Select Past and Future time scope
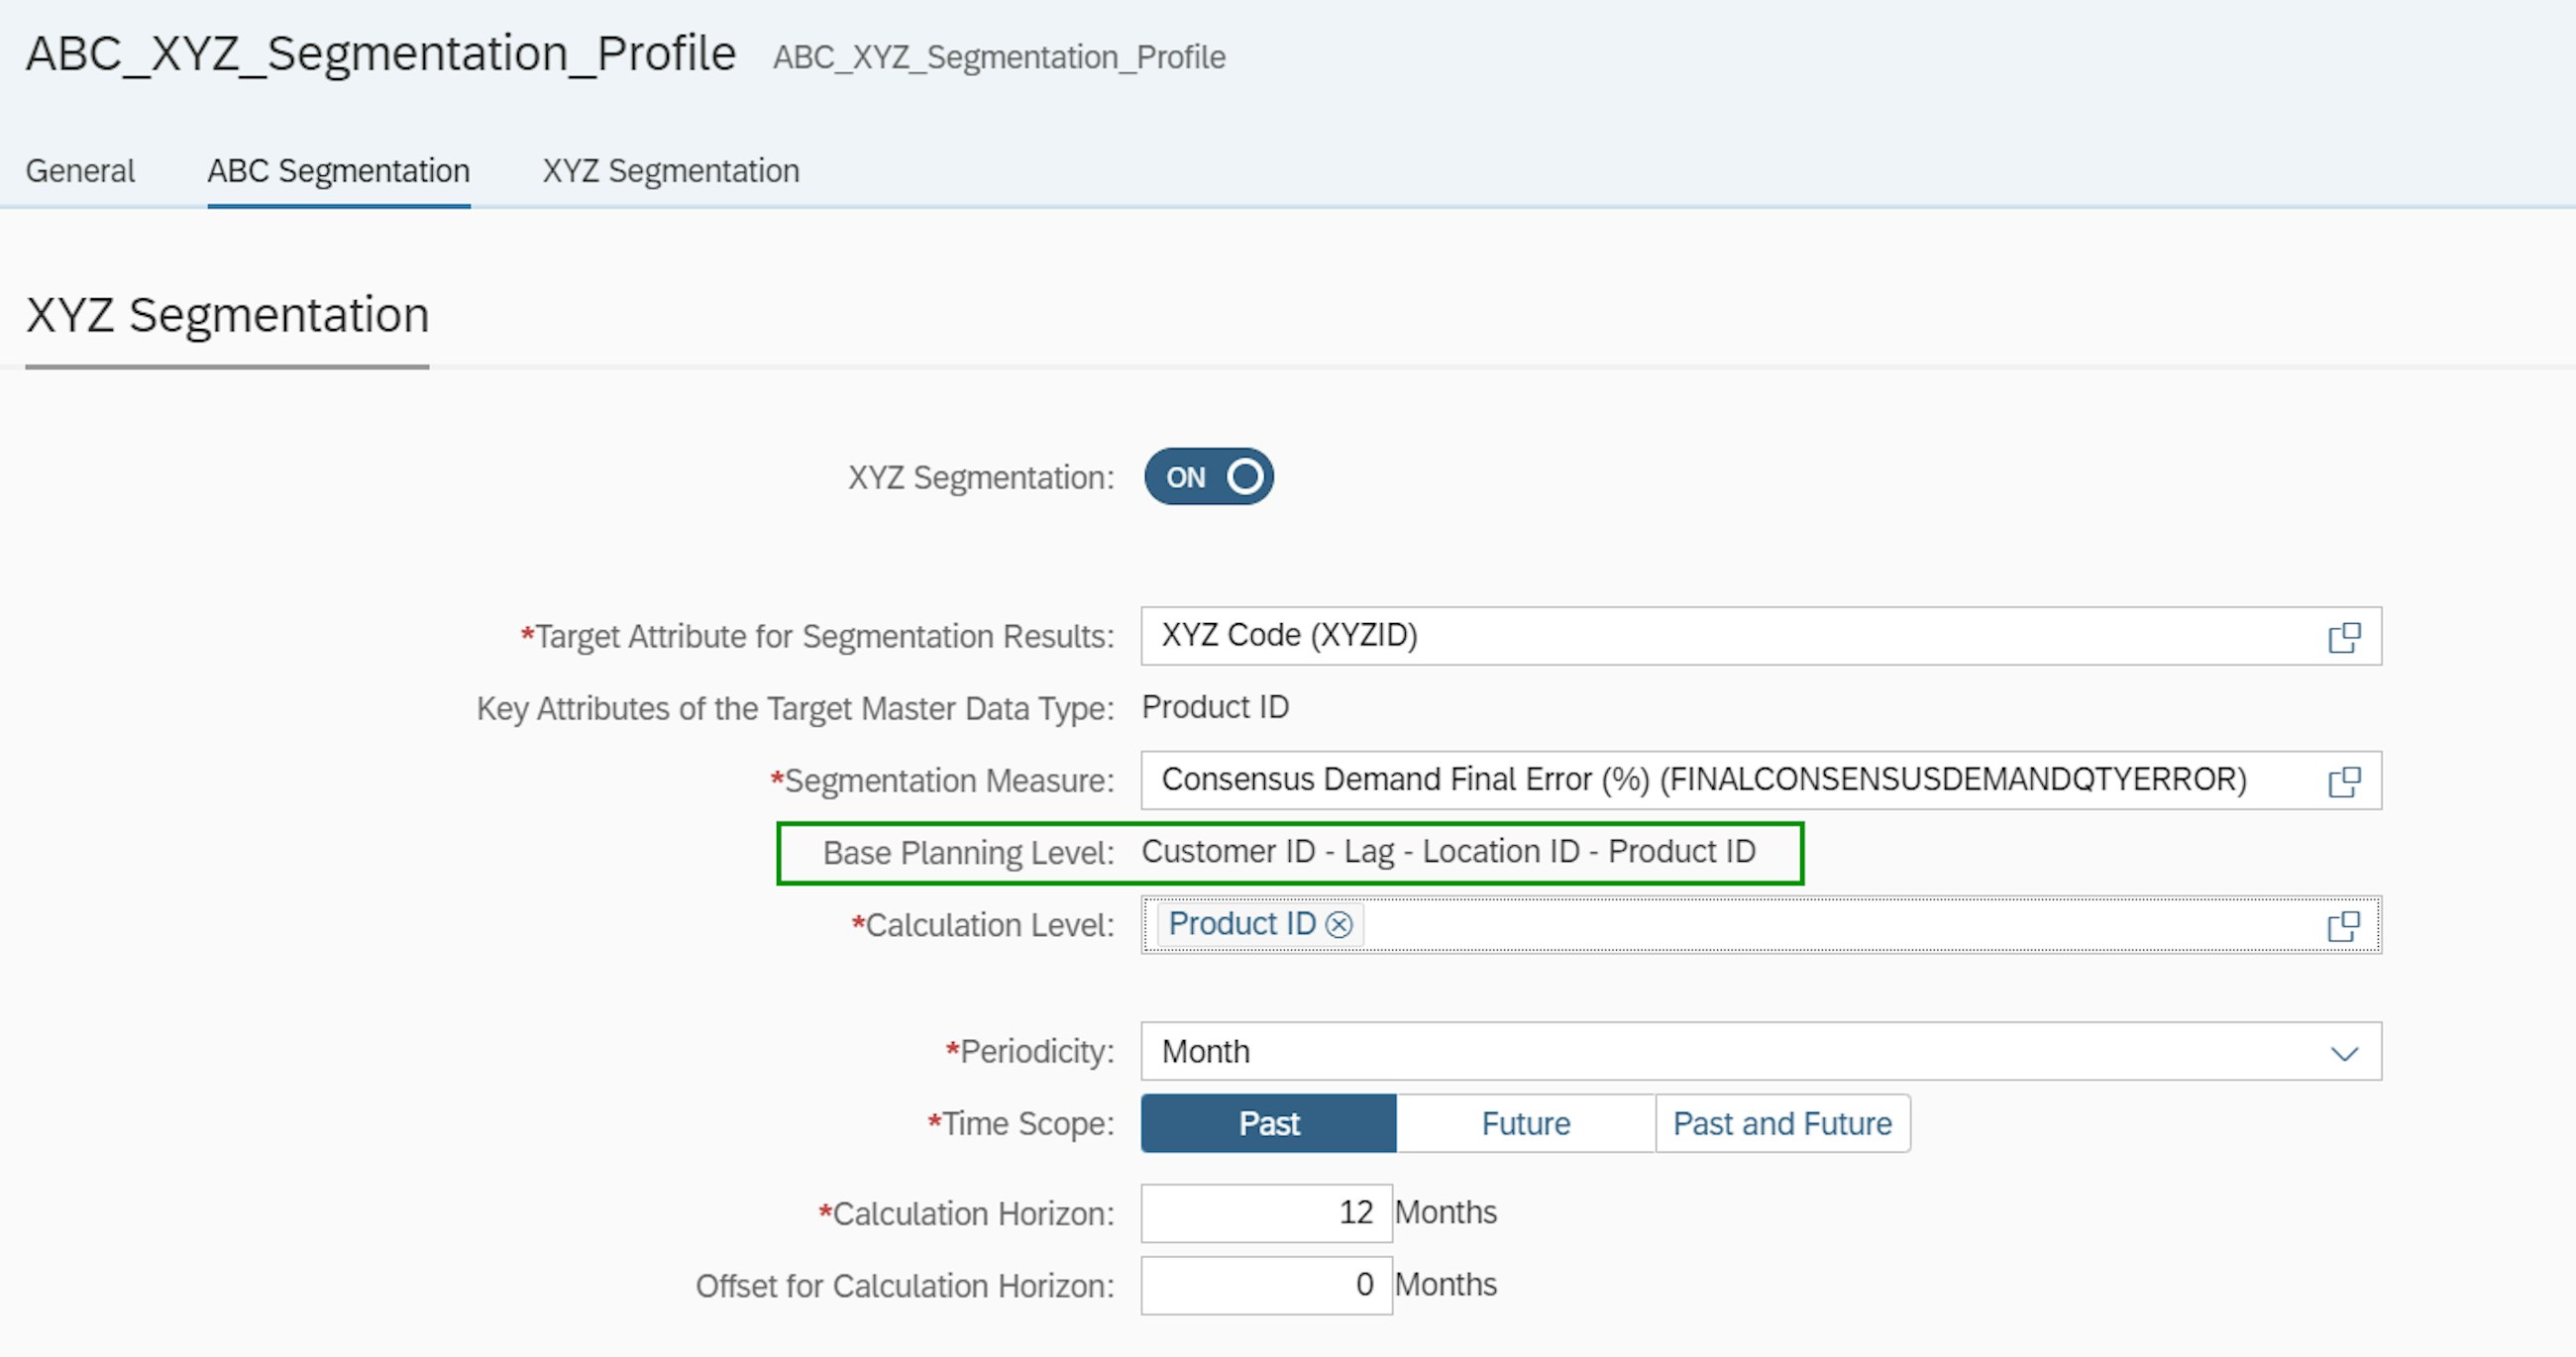 pos(1782,1123)
